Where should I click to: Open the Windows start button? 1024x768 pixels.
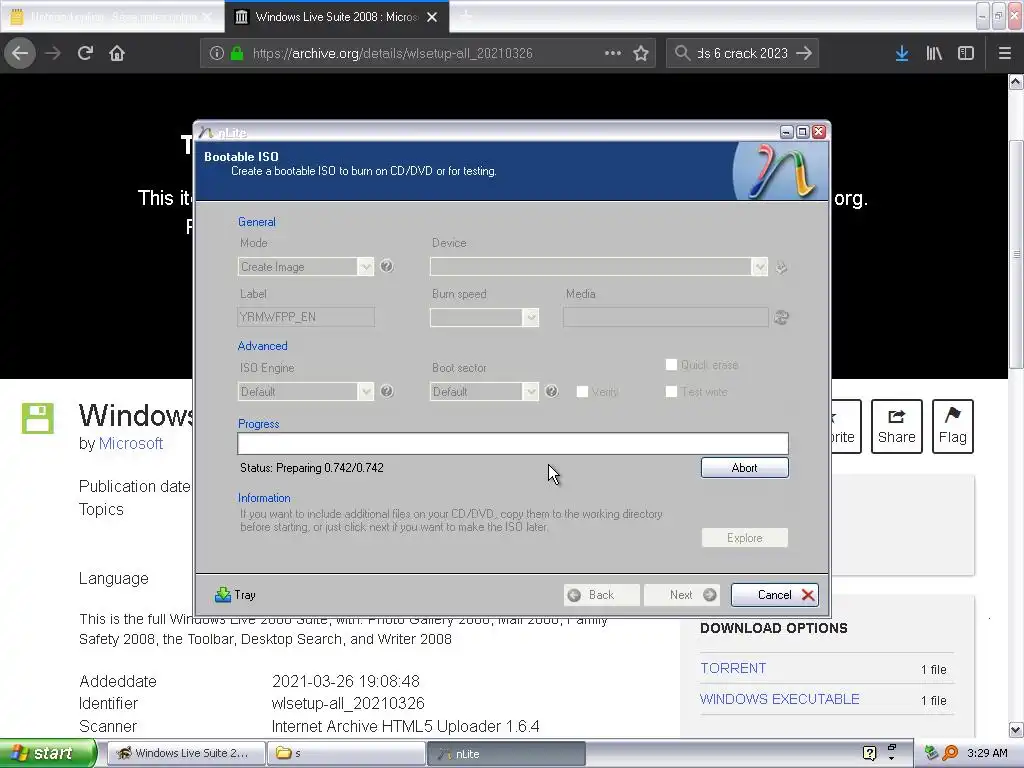click(48, 753)
